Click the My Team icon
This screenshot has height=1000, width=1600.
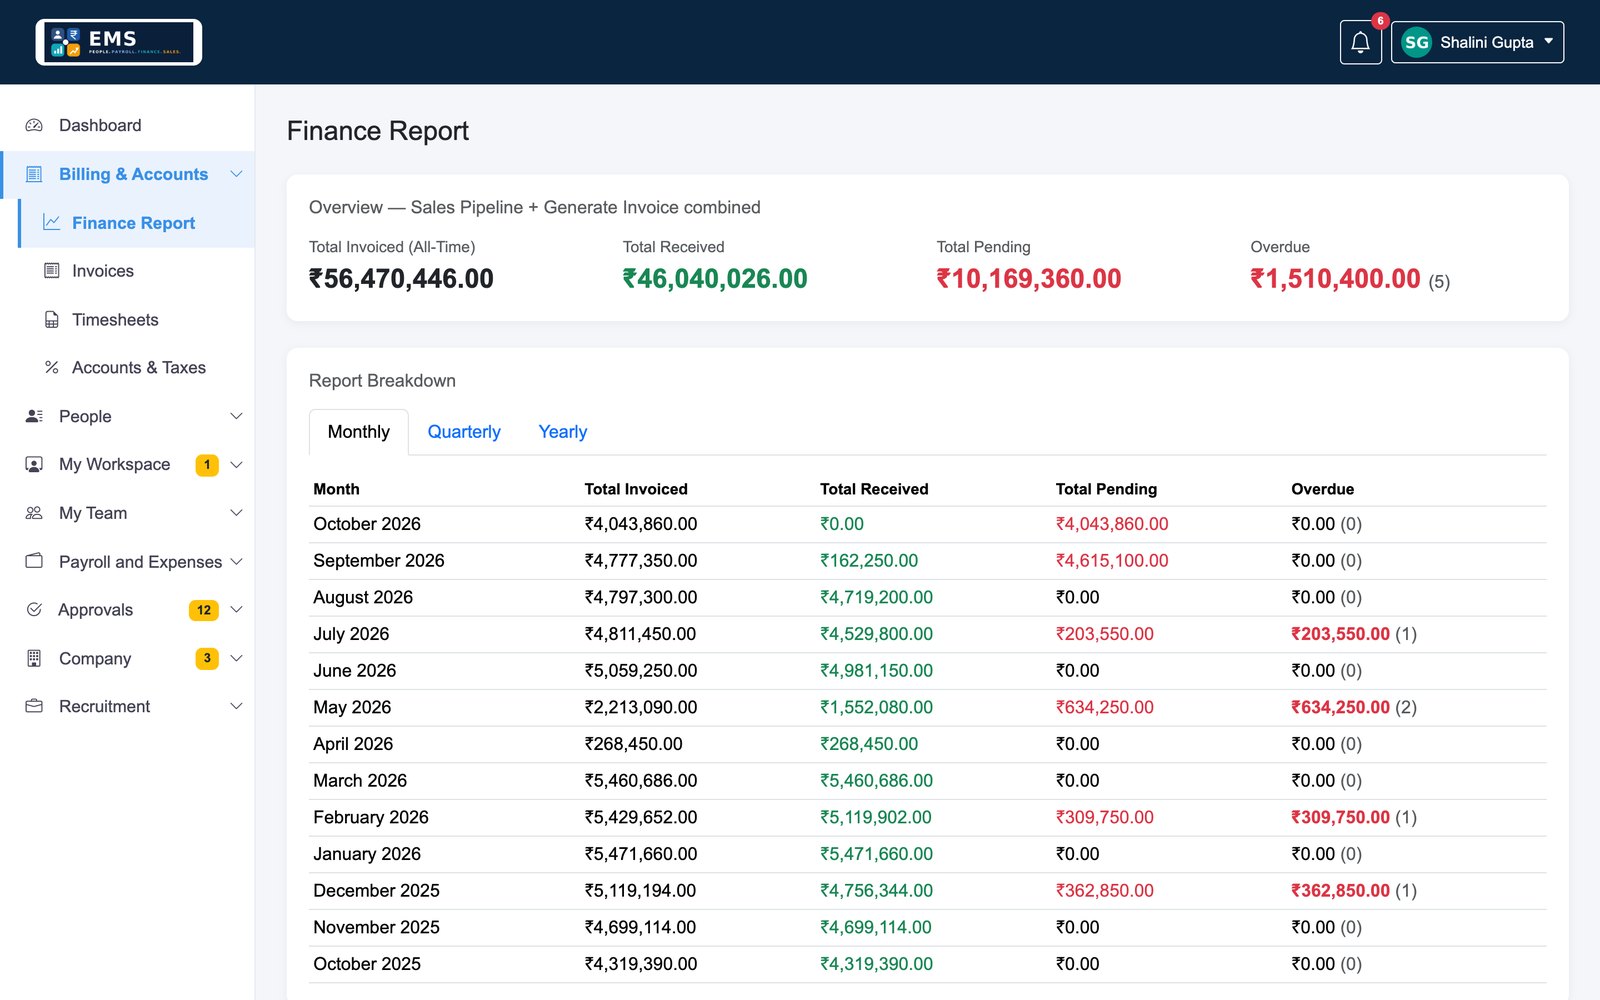[34, 513]
